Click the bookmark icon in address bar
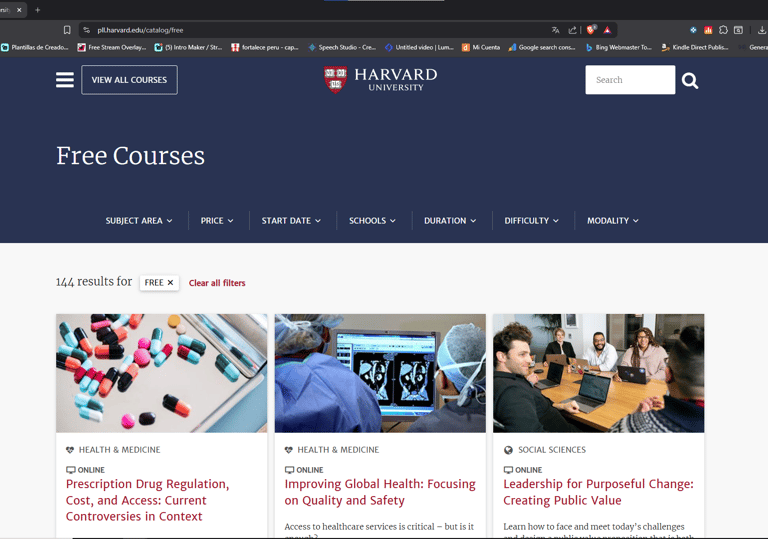Image resolution: width=768 pixels, height=539 pixels. click(x=67, y=30)
